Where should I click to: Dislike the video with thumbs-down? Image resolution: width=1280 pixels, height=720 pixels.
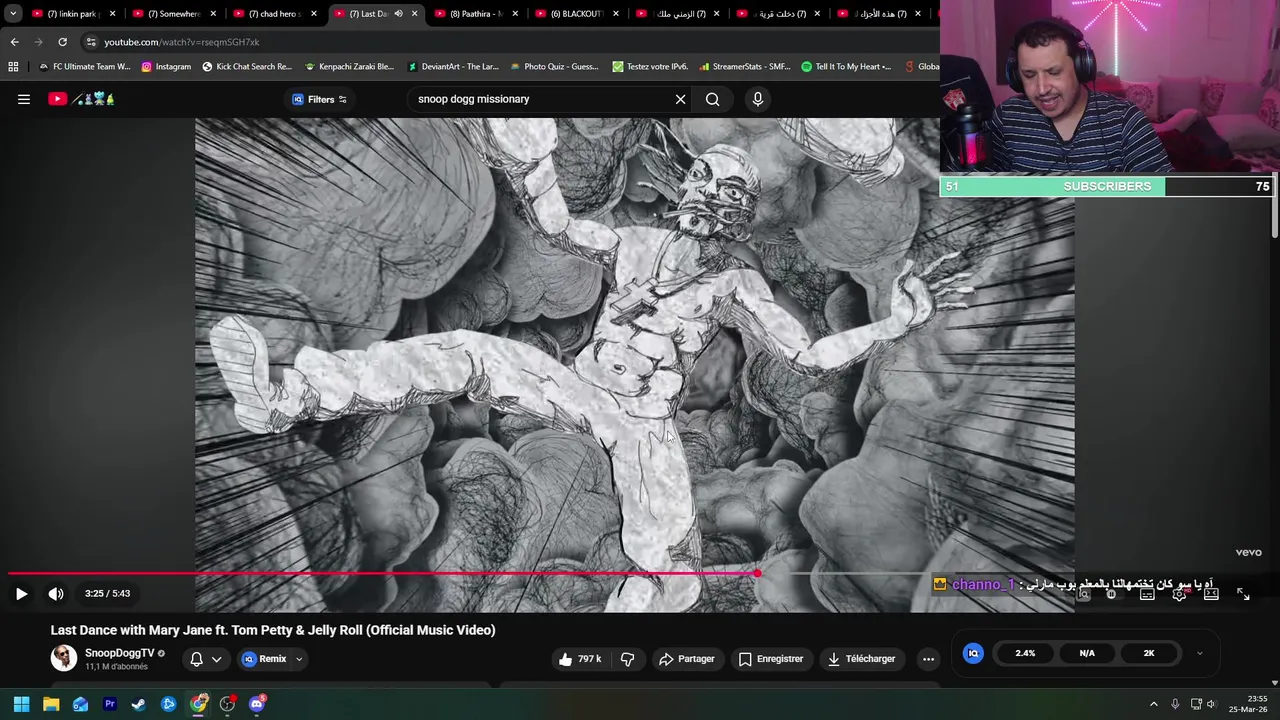[x=627, y=659]
